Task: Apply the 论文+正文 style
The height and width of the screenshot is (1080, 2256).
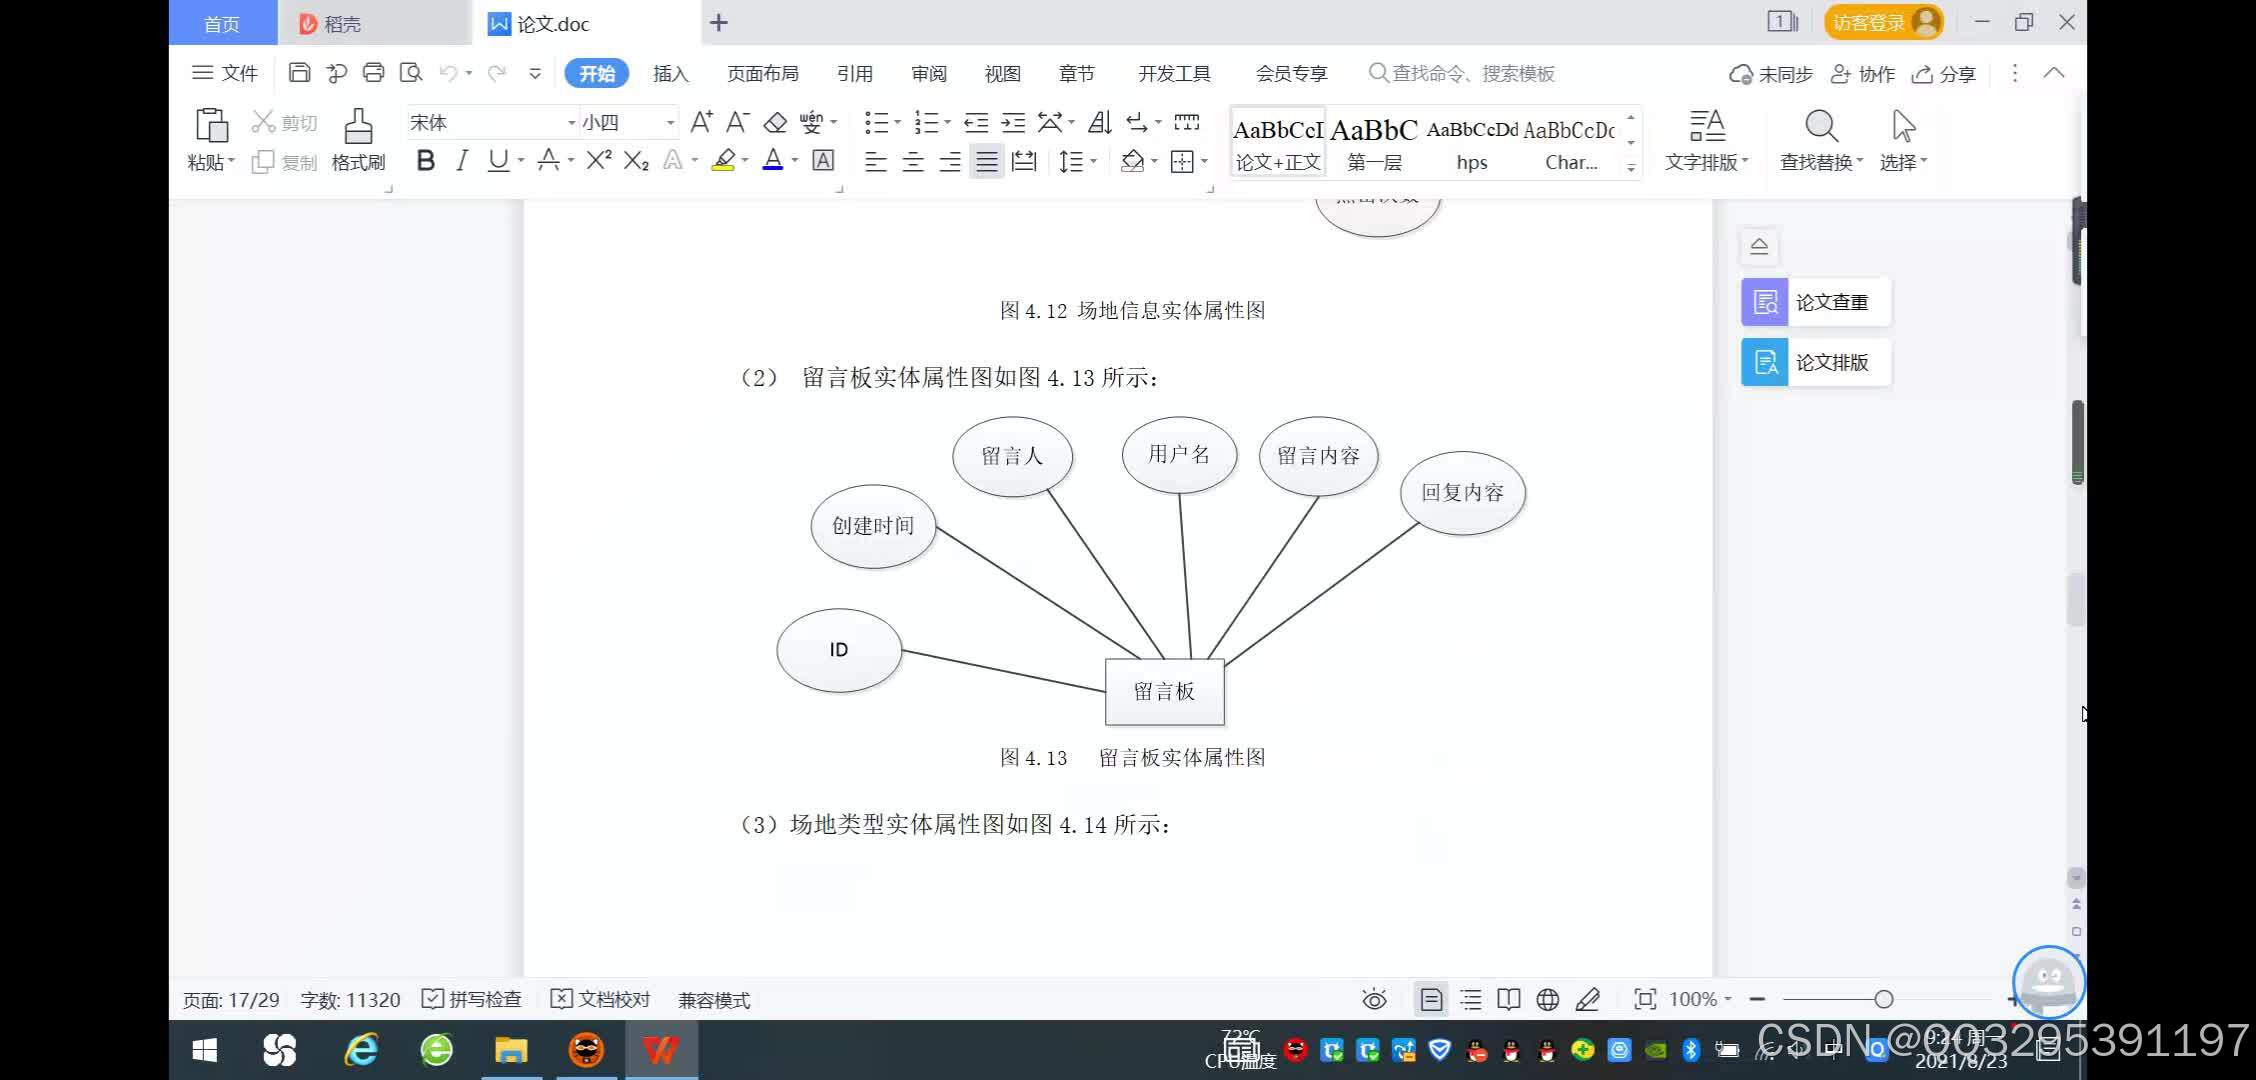Action: (x=1278, y=142)
